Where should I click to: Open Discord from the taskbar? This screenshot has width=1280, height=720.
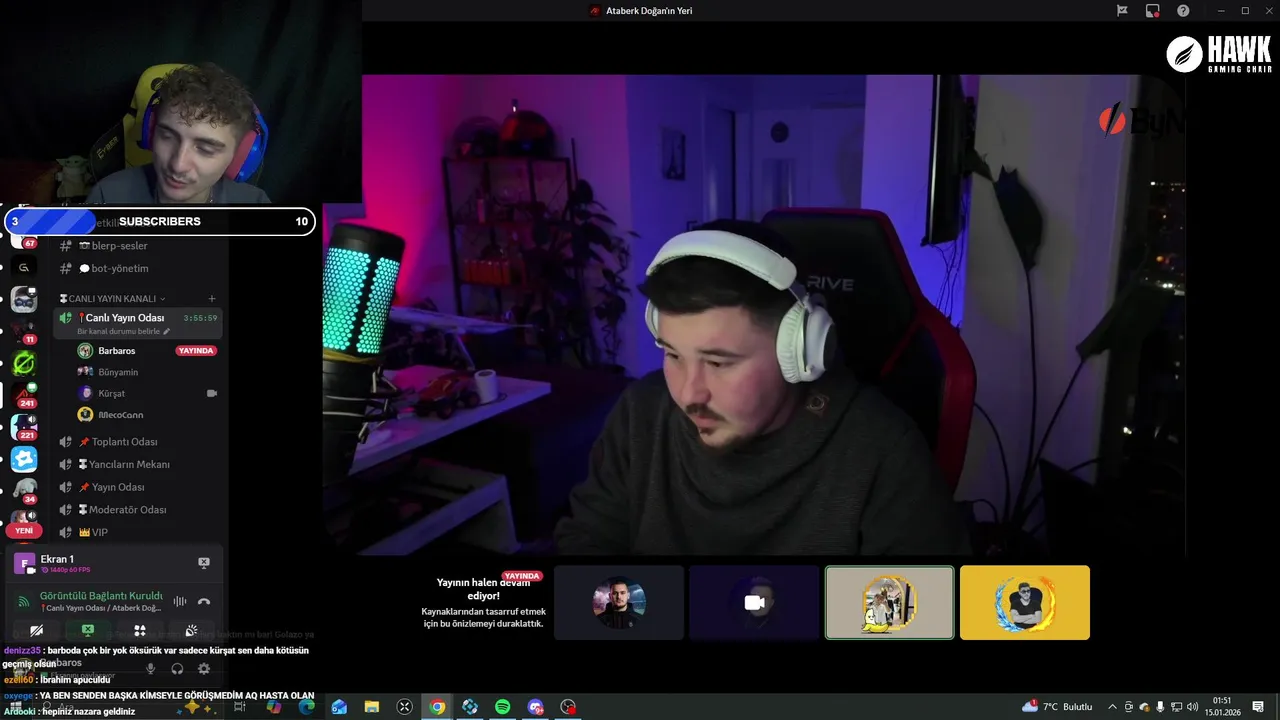535,707
